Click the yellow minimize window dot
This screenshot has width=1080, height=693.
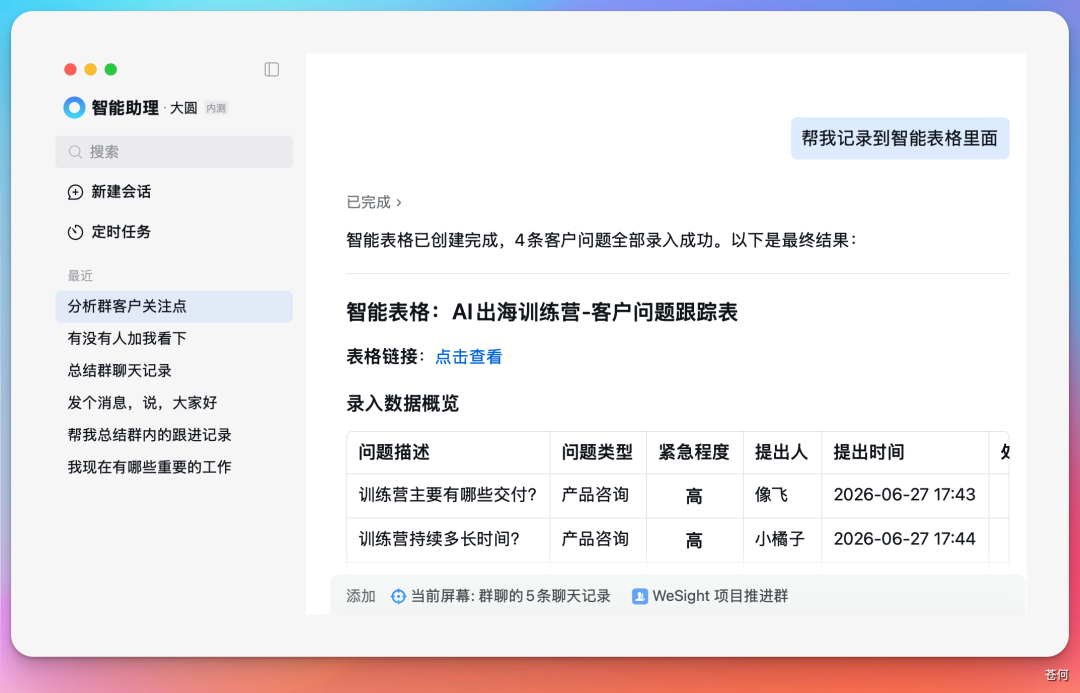point(90,70)
